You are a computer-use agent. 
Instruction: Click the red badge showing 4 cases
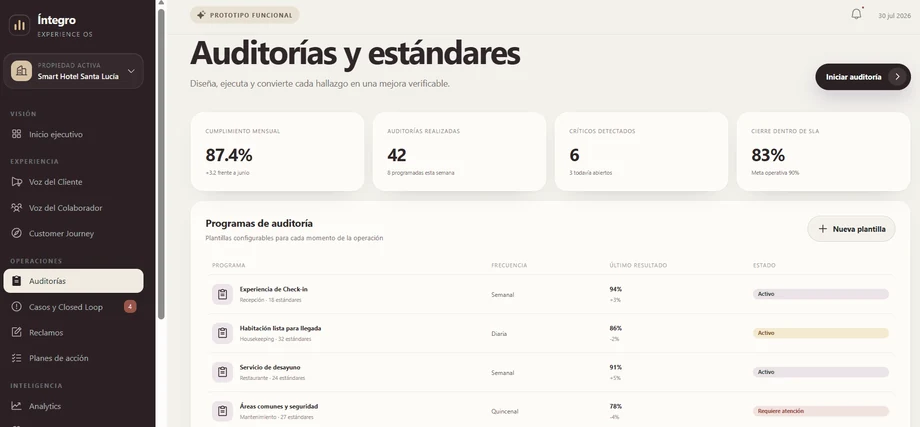[130, 306]
